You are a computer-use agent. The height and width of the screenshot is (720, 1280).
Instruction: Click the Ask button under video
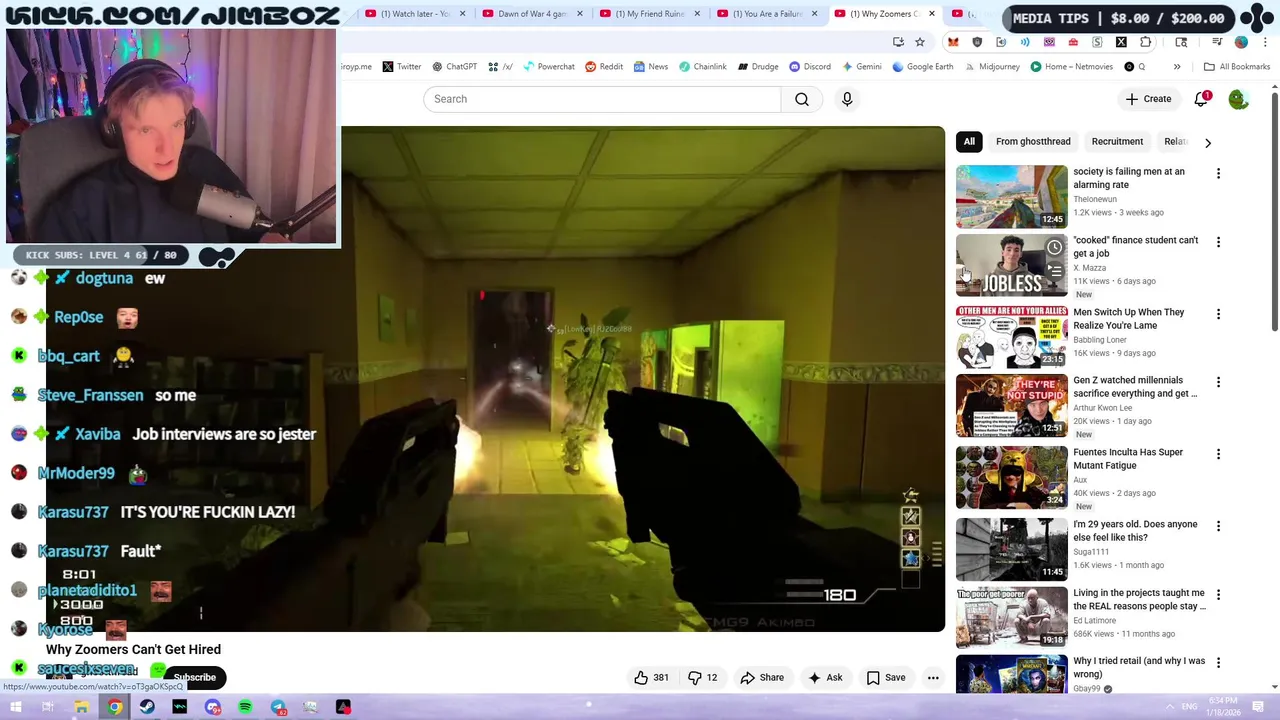click(x=826, y=677)
